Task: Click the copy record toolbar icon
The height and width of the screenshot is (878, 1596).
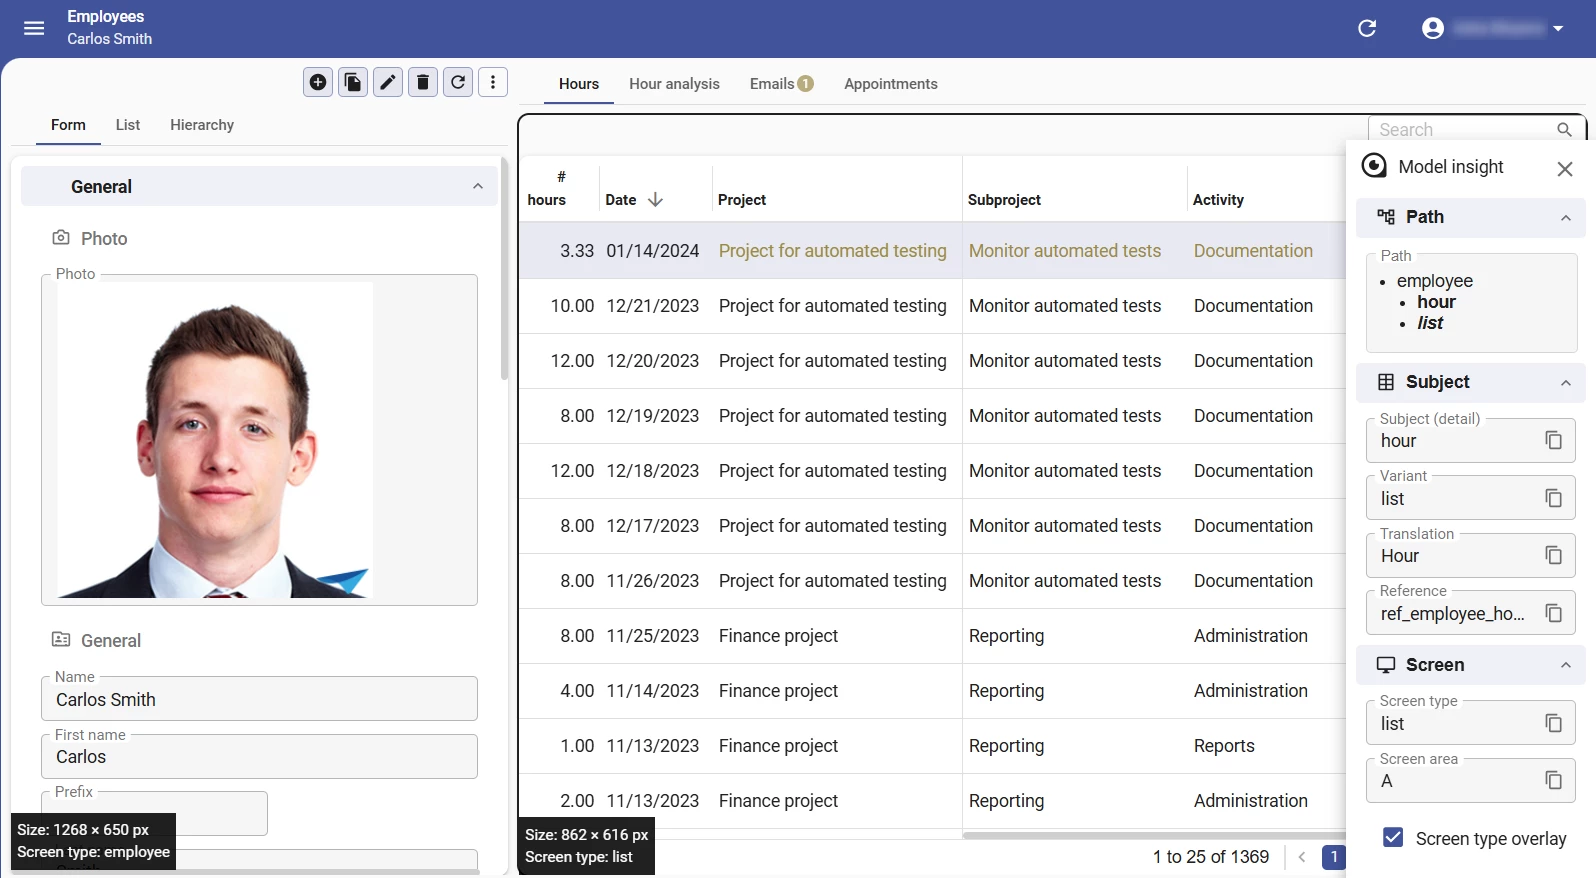Action: point(353,82)
